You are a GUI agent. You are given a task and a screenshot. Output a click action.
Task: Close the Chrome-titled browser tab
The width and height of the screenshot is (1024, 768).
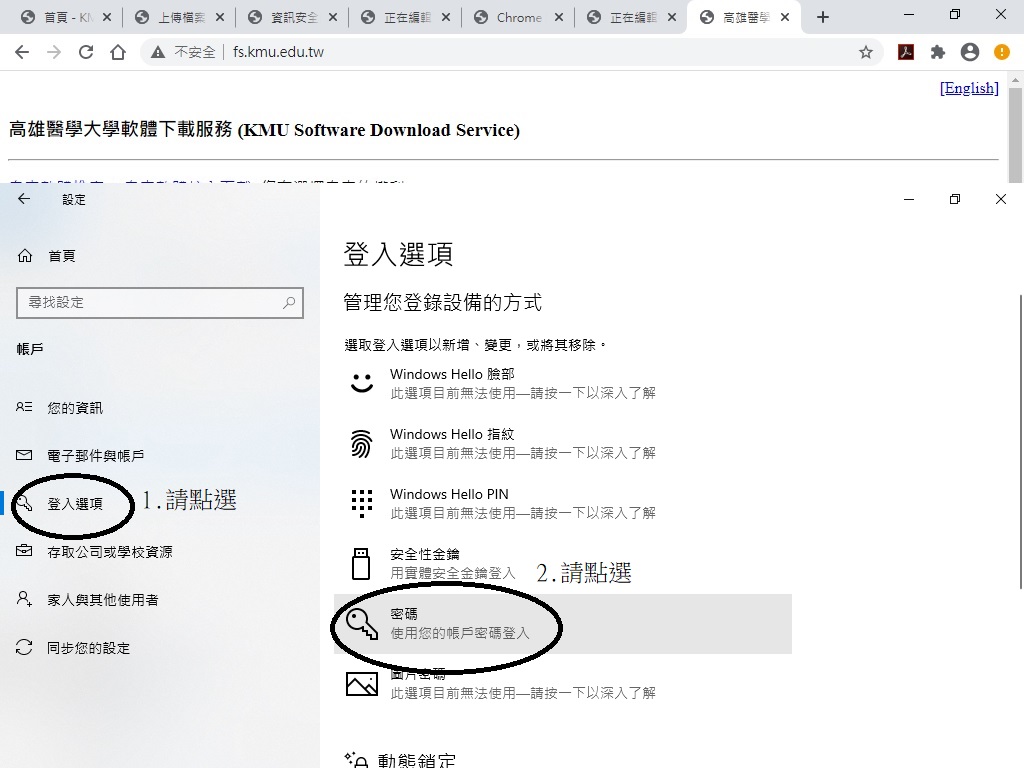click(x=559, y=18)
